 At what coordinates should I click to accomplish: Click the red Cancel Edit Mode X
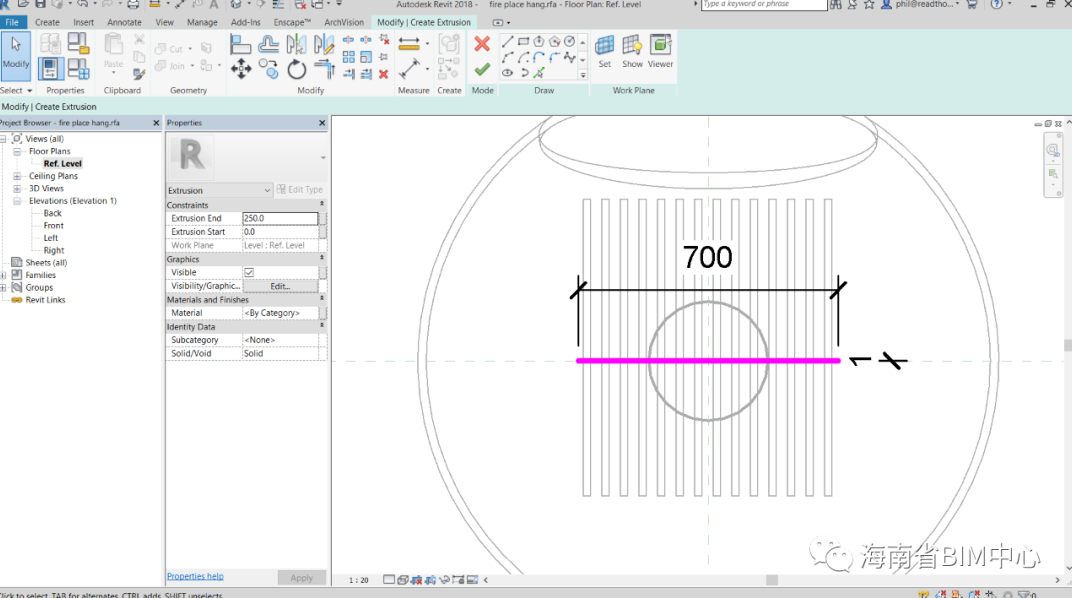[x=482, y=44]
